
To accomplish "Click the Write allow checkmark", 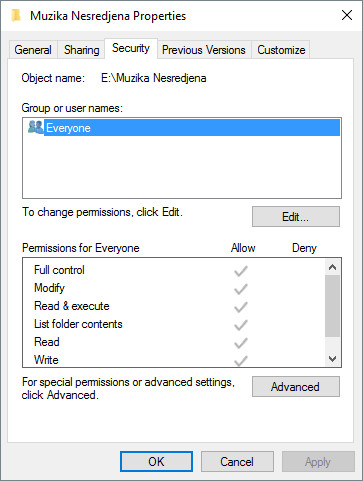I will [241, 361].
